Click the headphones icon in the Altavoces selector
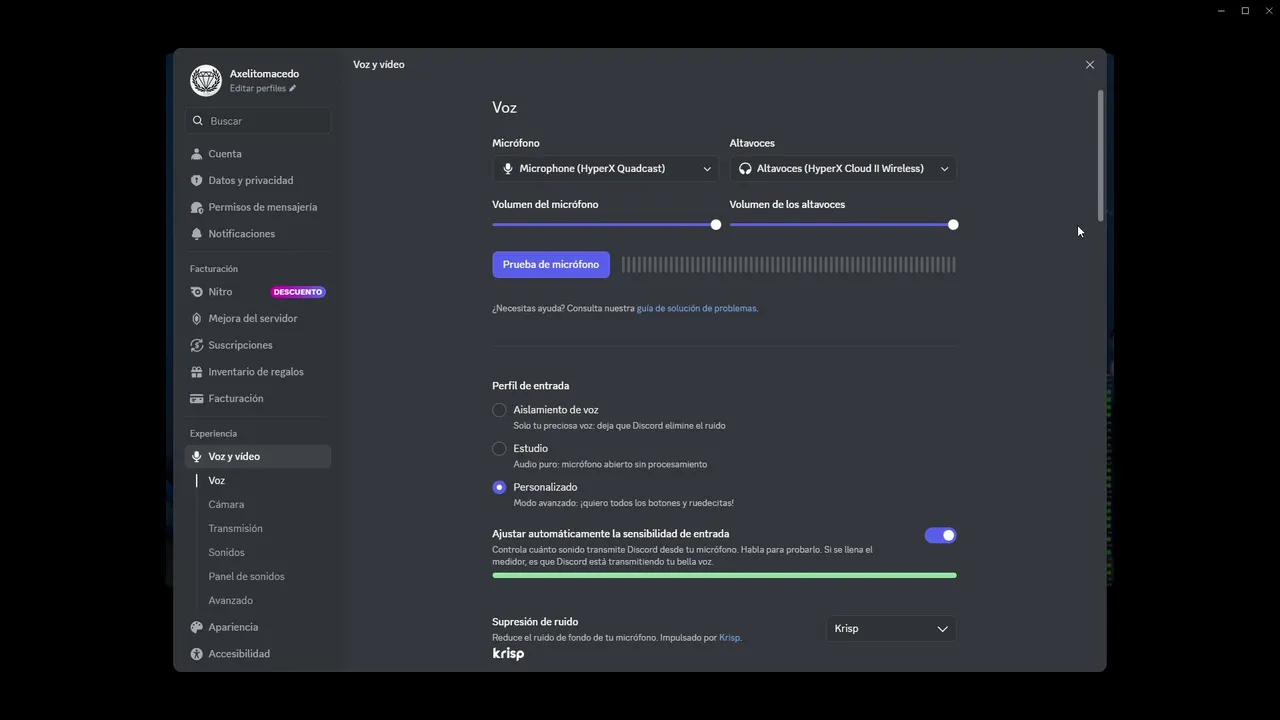Screen dimensions: 1280x720 (745, 169)
